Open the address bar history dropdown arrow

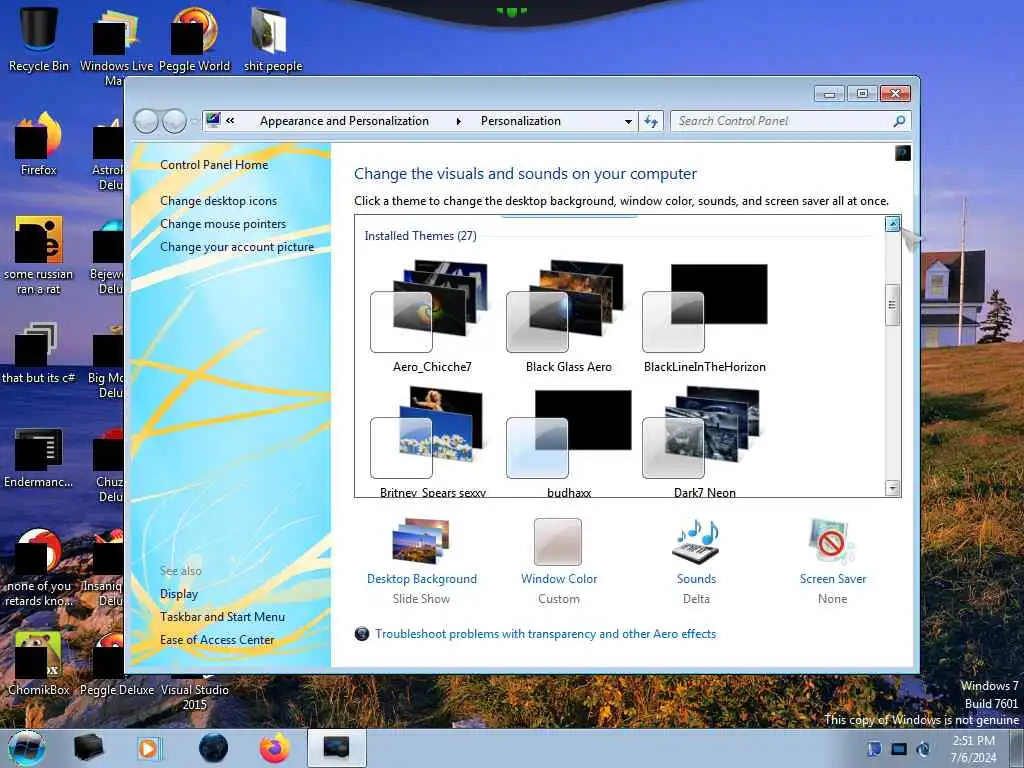[628, 121]
